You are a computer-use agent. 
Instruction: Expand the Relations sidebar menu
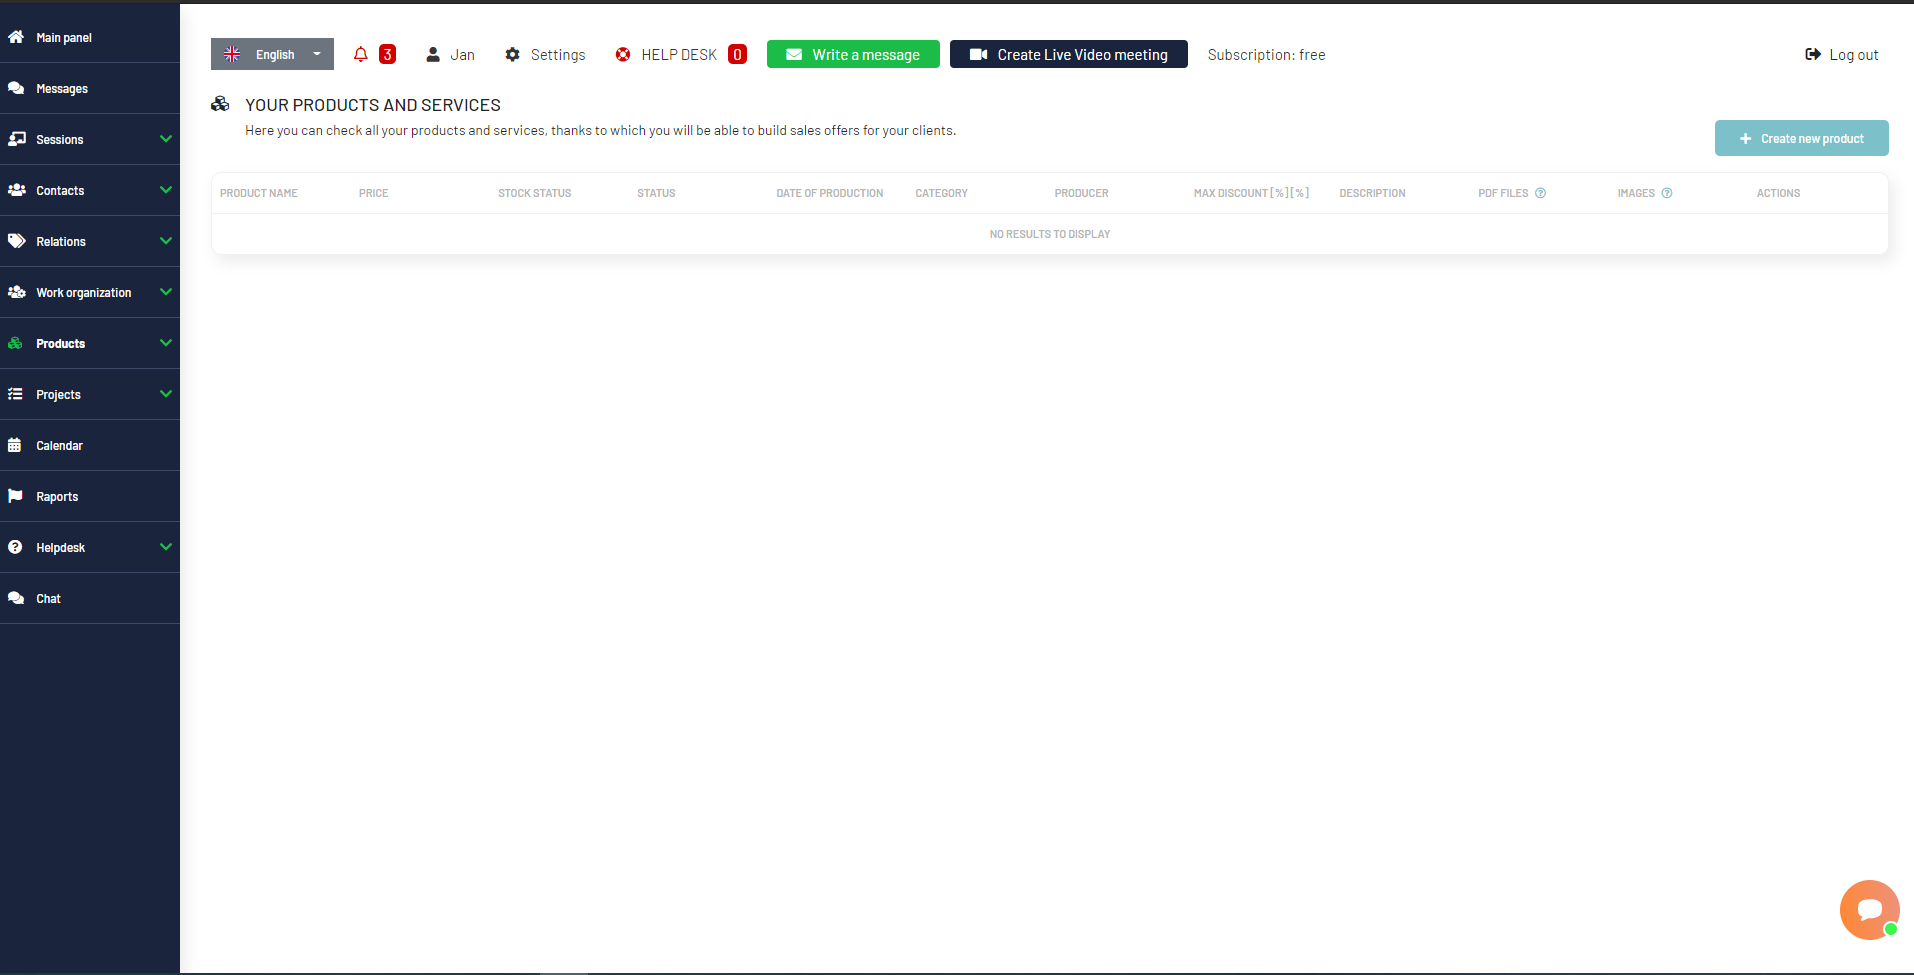pyautogui.click(x=60, y=241)
